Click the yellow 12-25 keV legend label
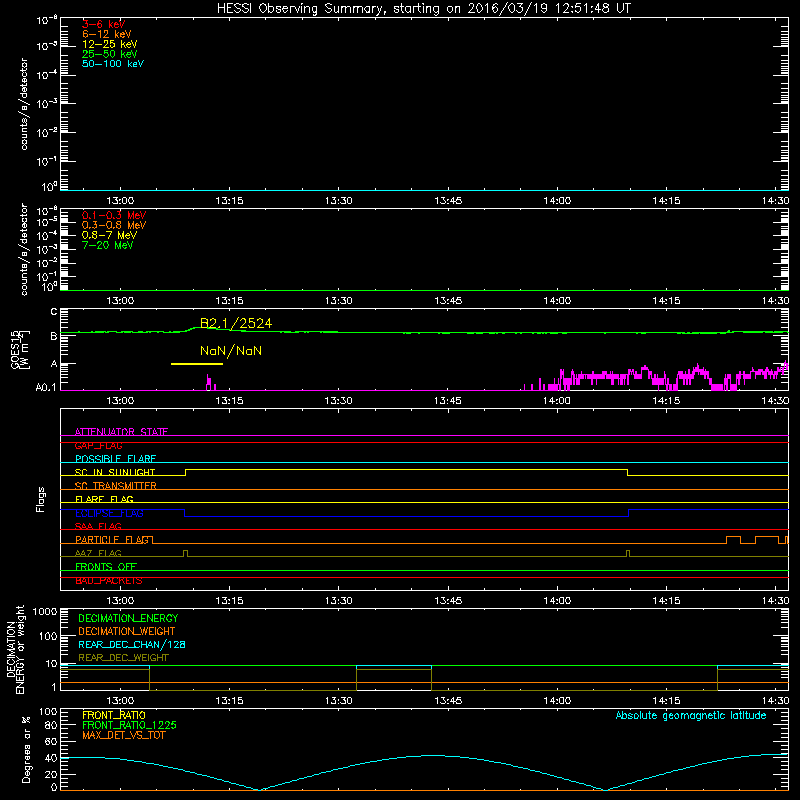Screen dimensions: 800x800 110,44
